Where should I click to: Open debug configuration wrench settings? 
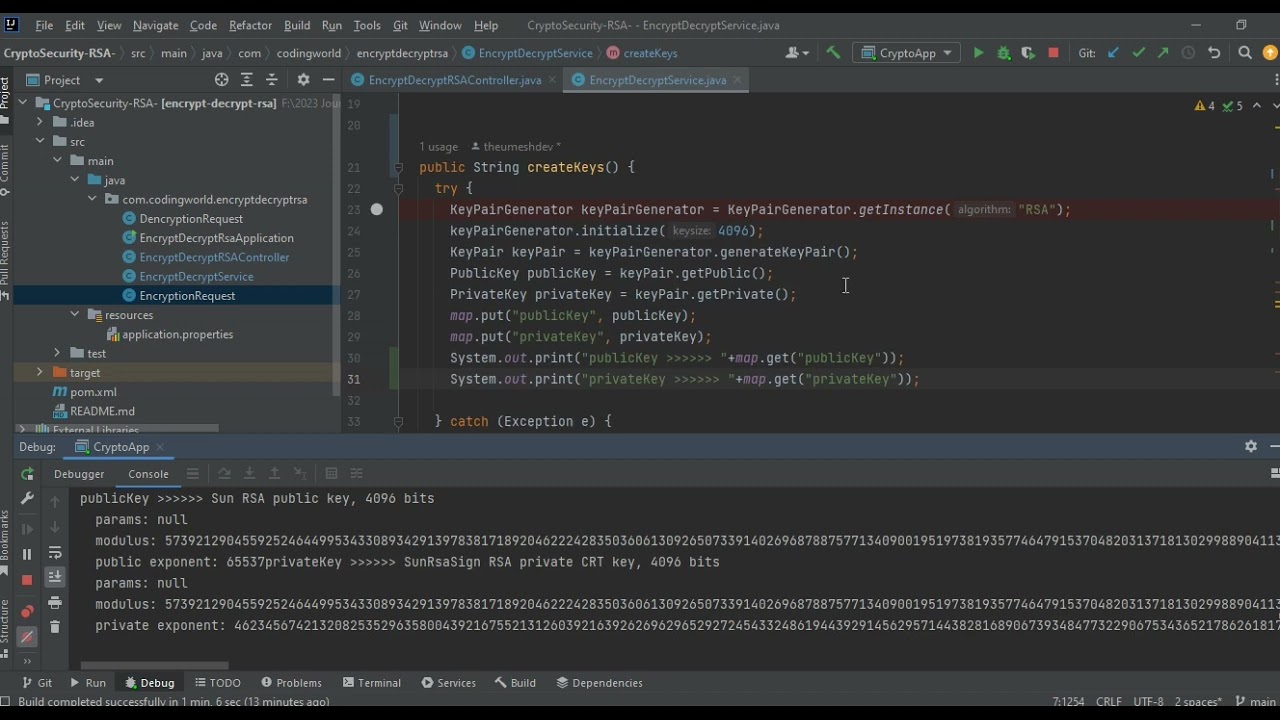pyautogui.click(x=27, y=498)
